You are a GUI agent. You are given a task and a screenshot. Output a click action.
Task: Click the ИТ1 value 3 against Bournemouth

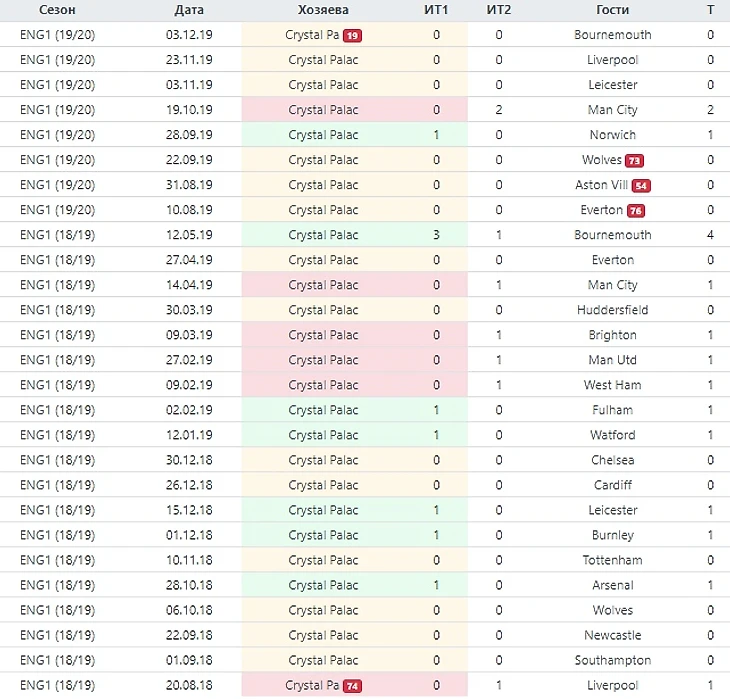(436, 235)
